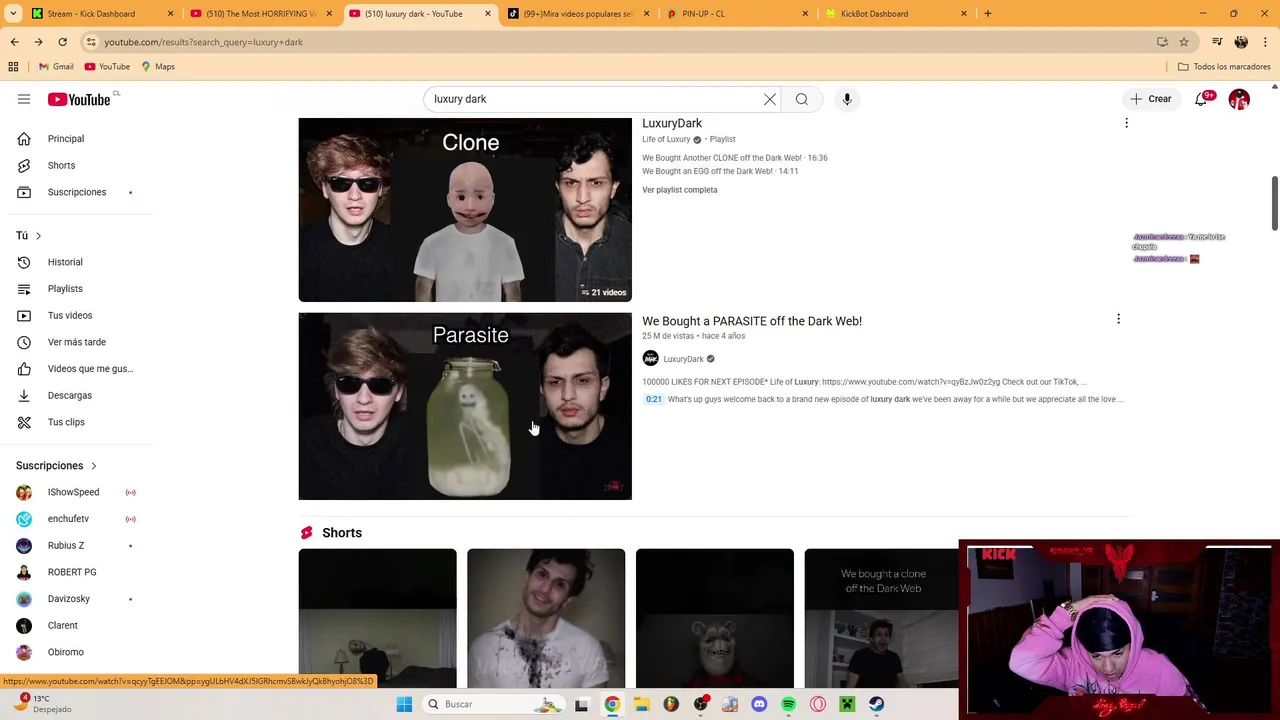
Task: Switch to the TikTok Mira videos tab
Action: pos(579,14)
